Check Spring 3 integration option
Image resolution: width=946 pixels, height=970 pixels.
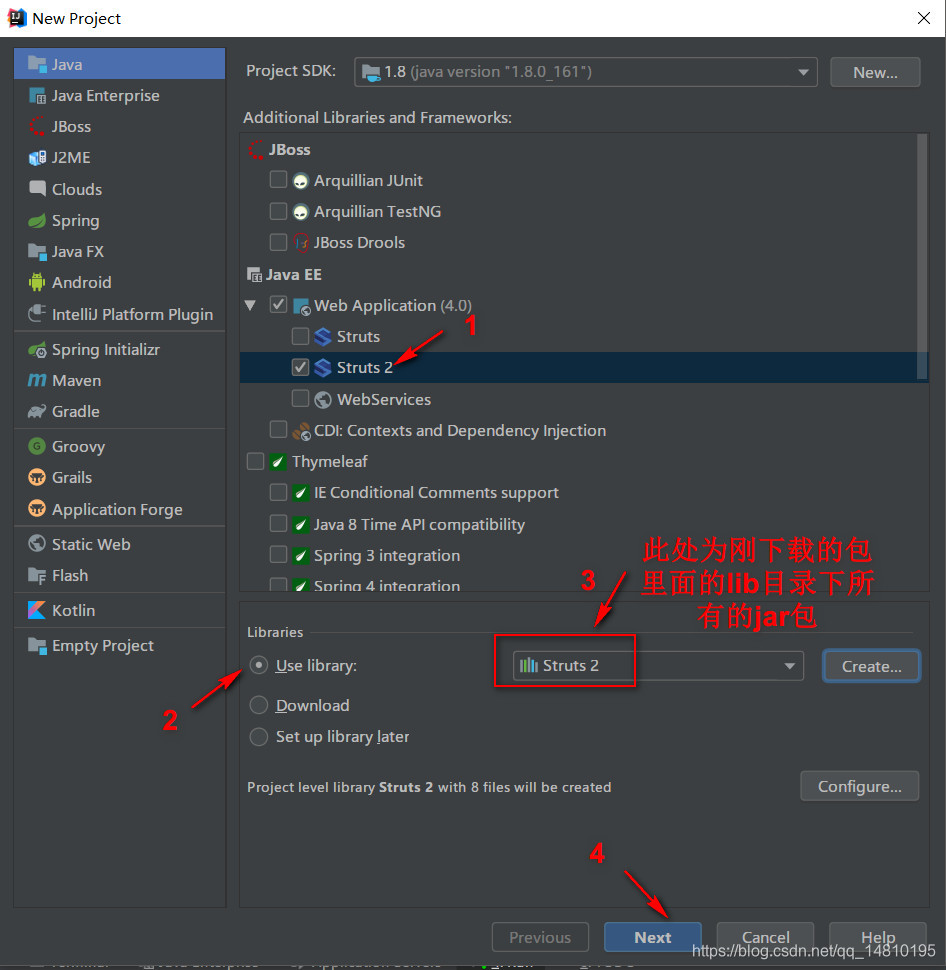tap(278, 554)
